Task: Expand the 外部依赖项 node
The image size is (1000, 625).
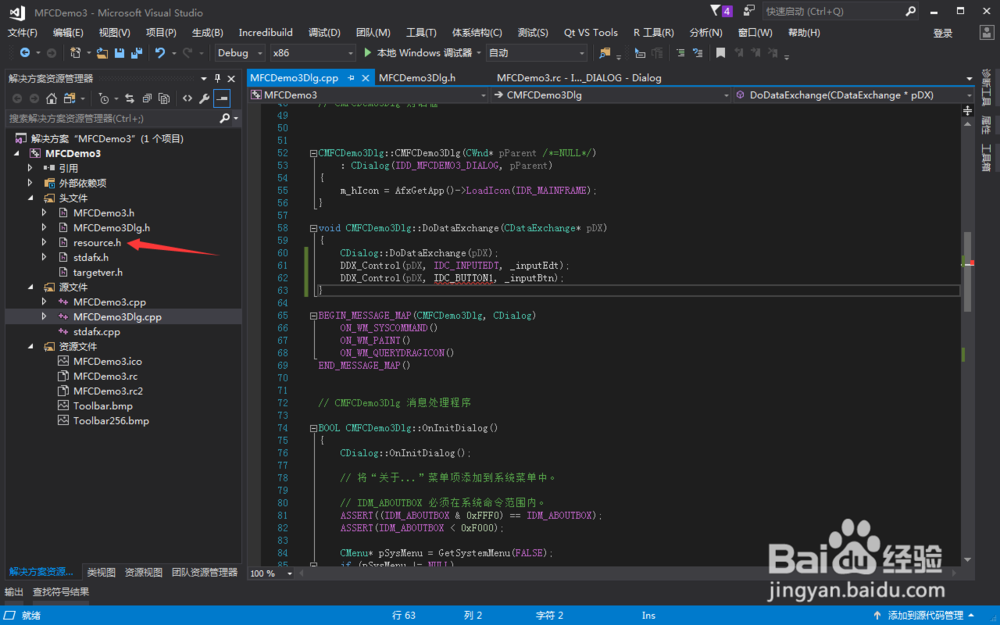Action: 30,183
